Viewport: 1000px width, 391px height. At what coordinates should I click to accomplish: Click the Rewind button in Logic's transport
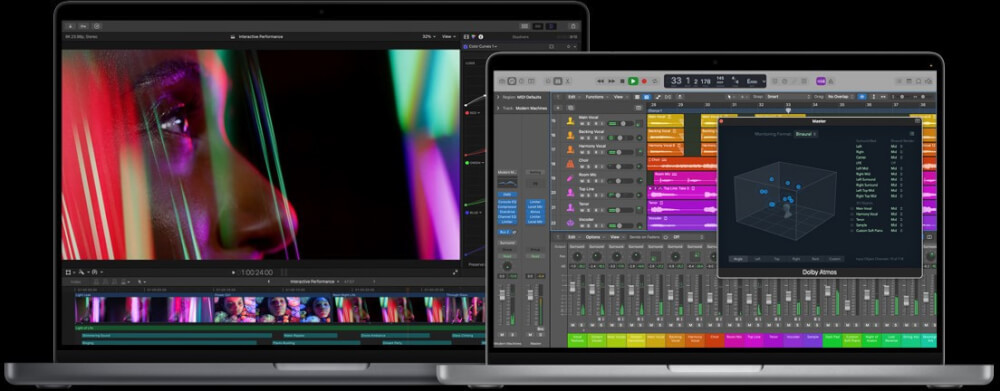[x=600, y=81]
